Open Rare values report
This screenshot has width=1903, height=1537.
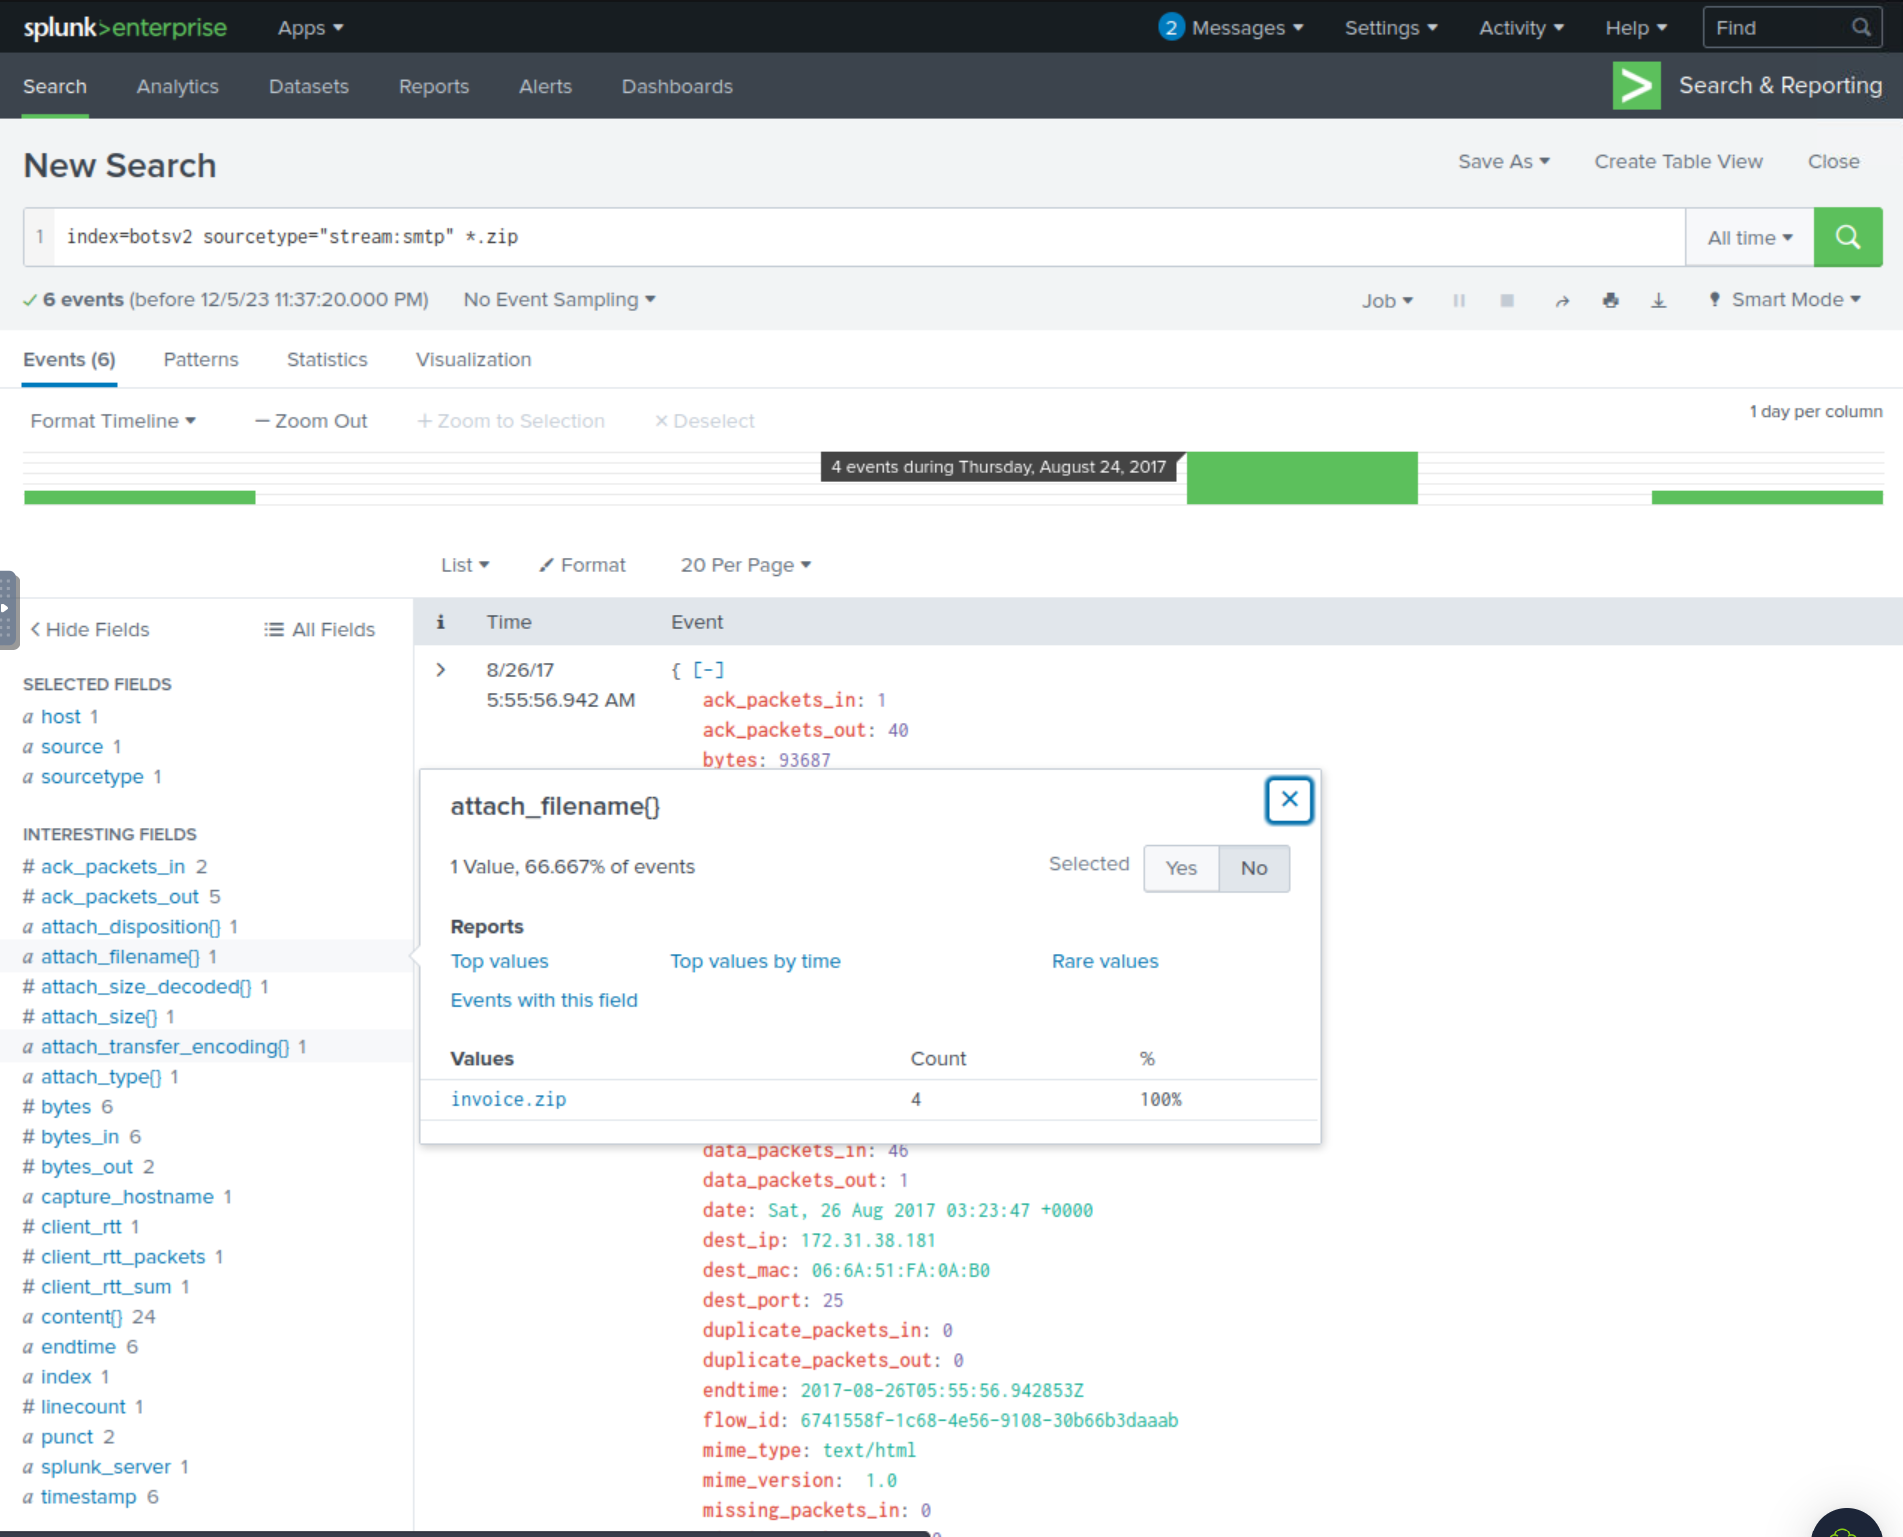coord(1105,961)
